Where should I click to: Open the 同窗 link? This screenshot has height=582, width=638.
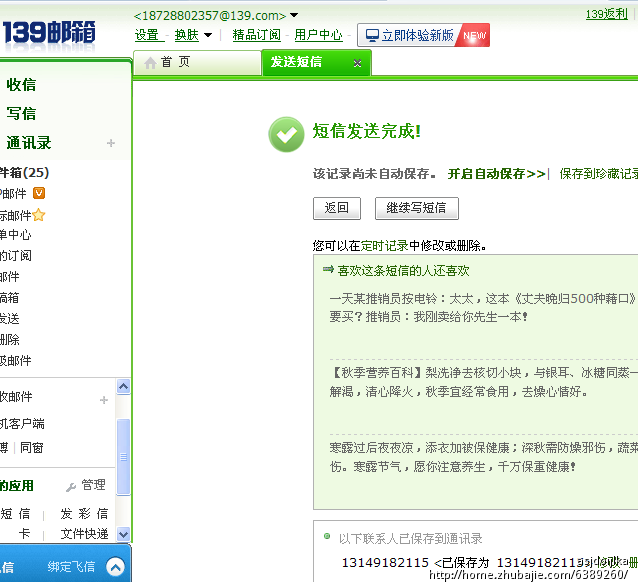tap(32, 448)
